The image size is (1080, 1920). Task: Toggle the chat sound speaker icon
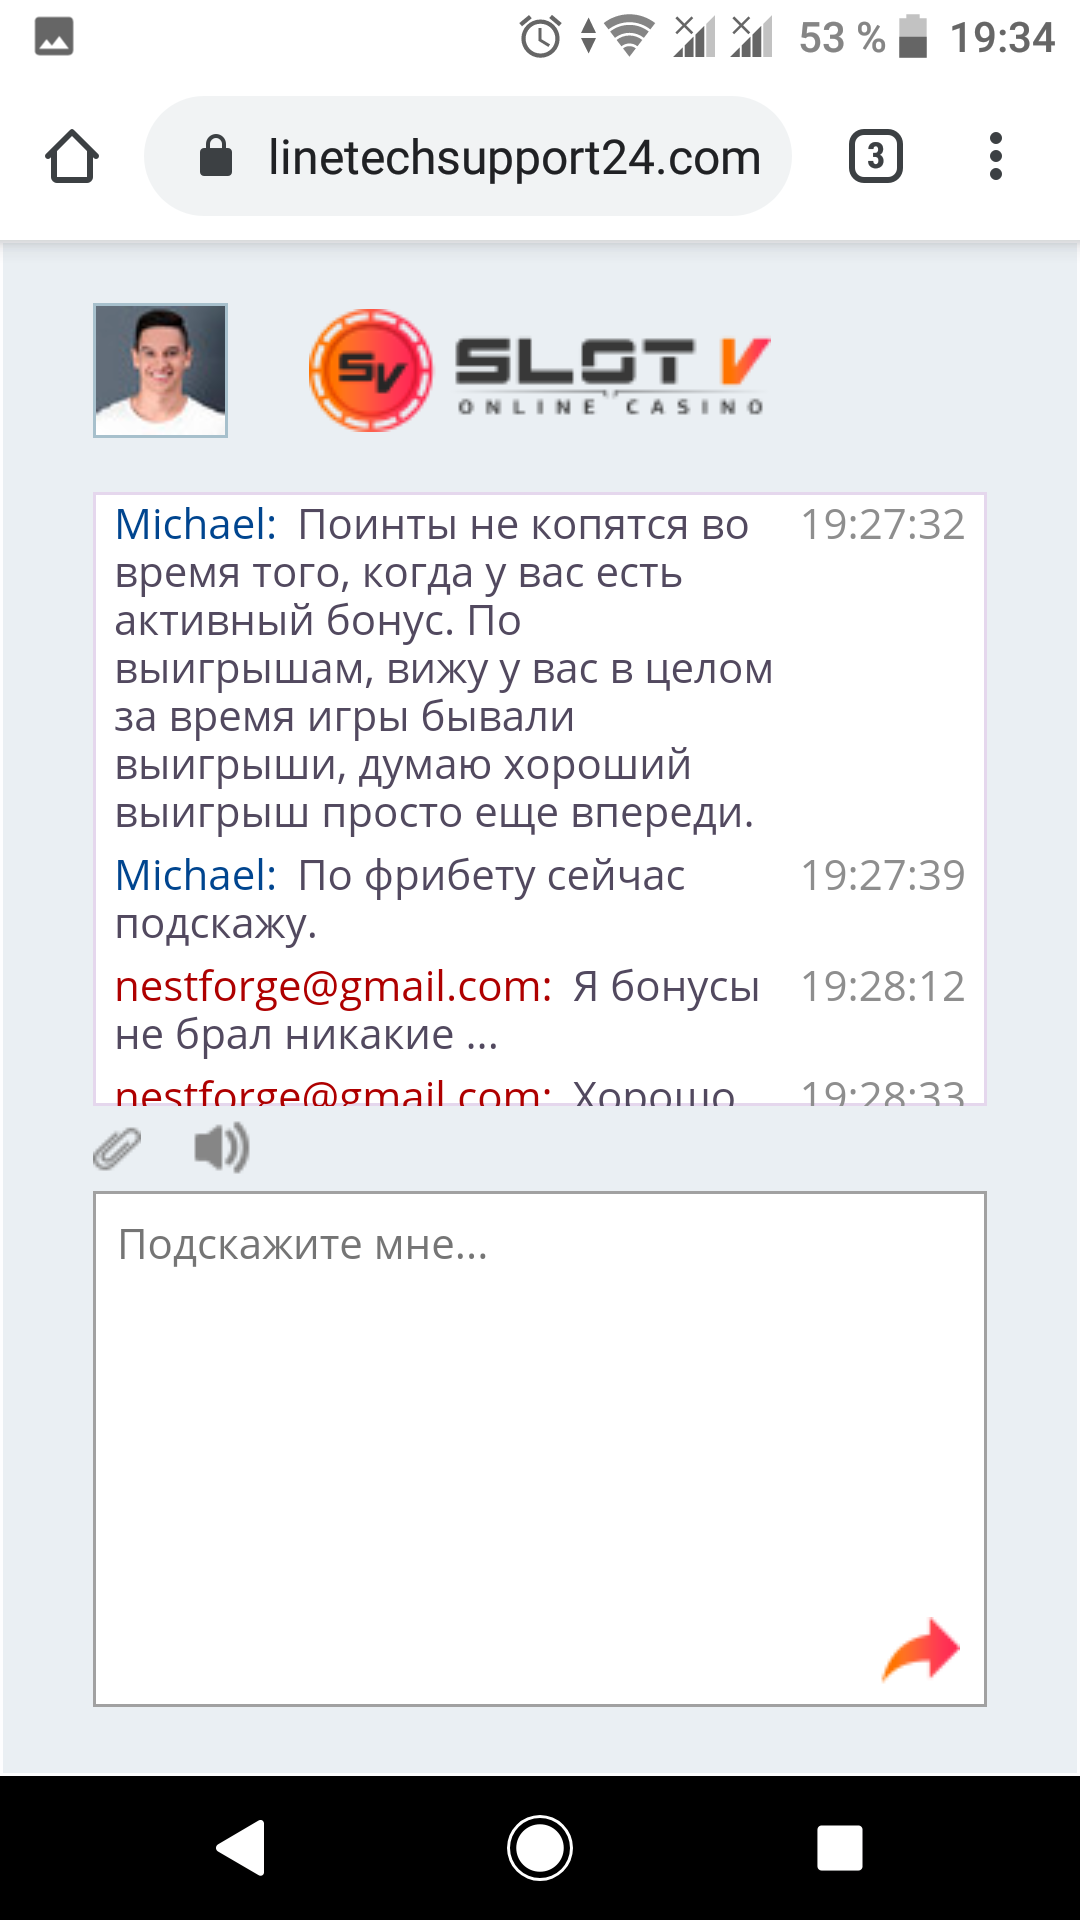pyautogui.click(x=221, y=1147)
